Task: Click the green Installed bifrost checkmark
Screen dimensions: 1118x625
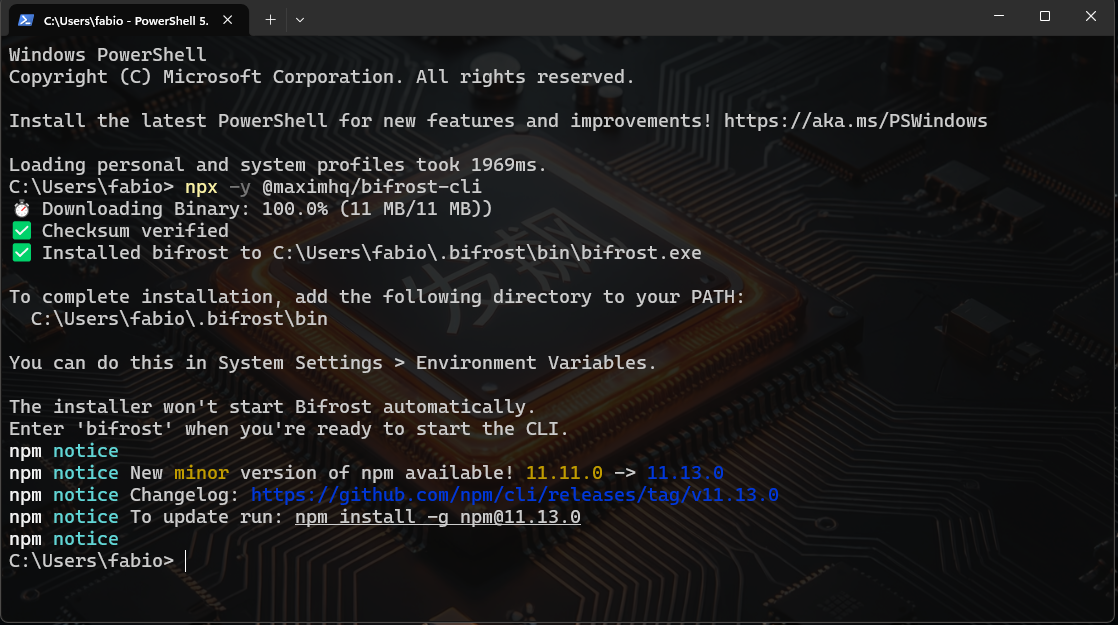Action: [x=22, y=252]
